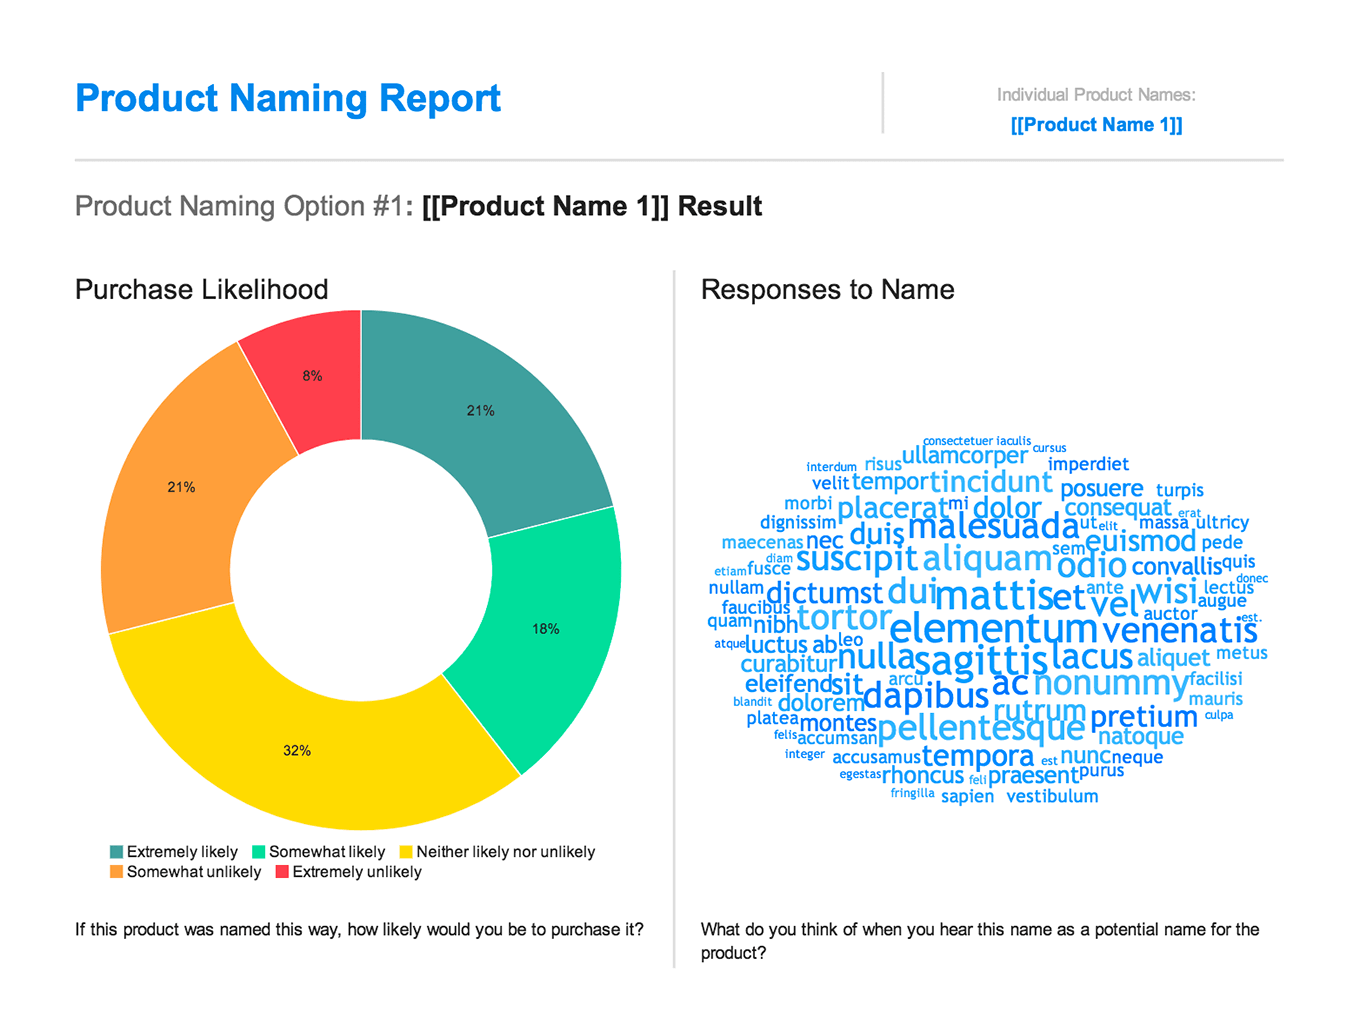1360x1019 pixels.
Task: Select sagittis in the word cloud
Action: click(x=980, y=658)
